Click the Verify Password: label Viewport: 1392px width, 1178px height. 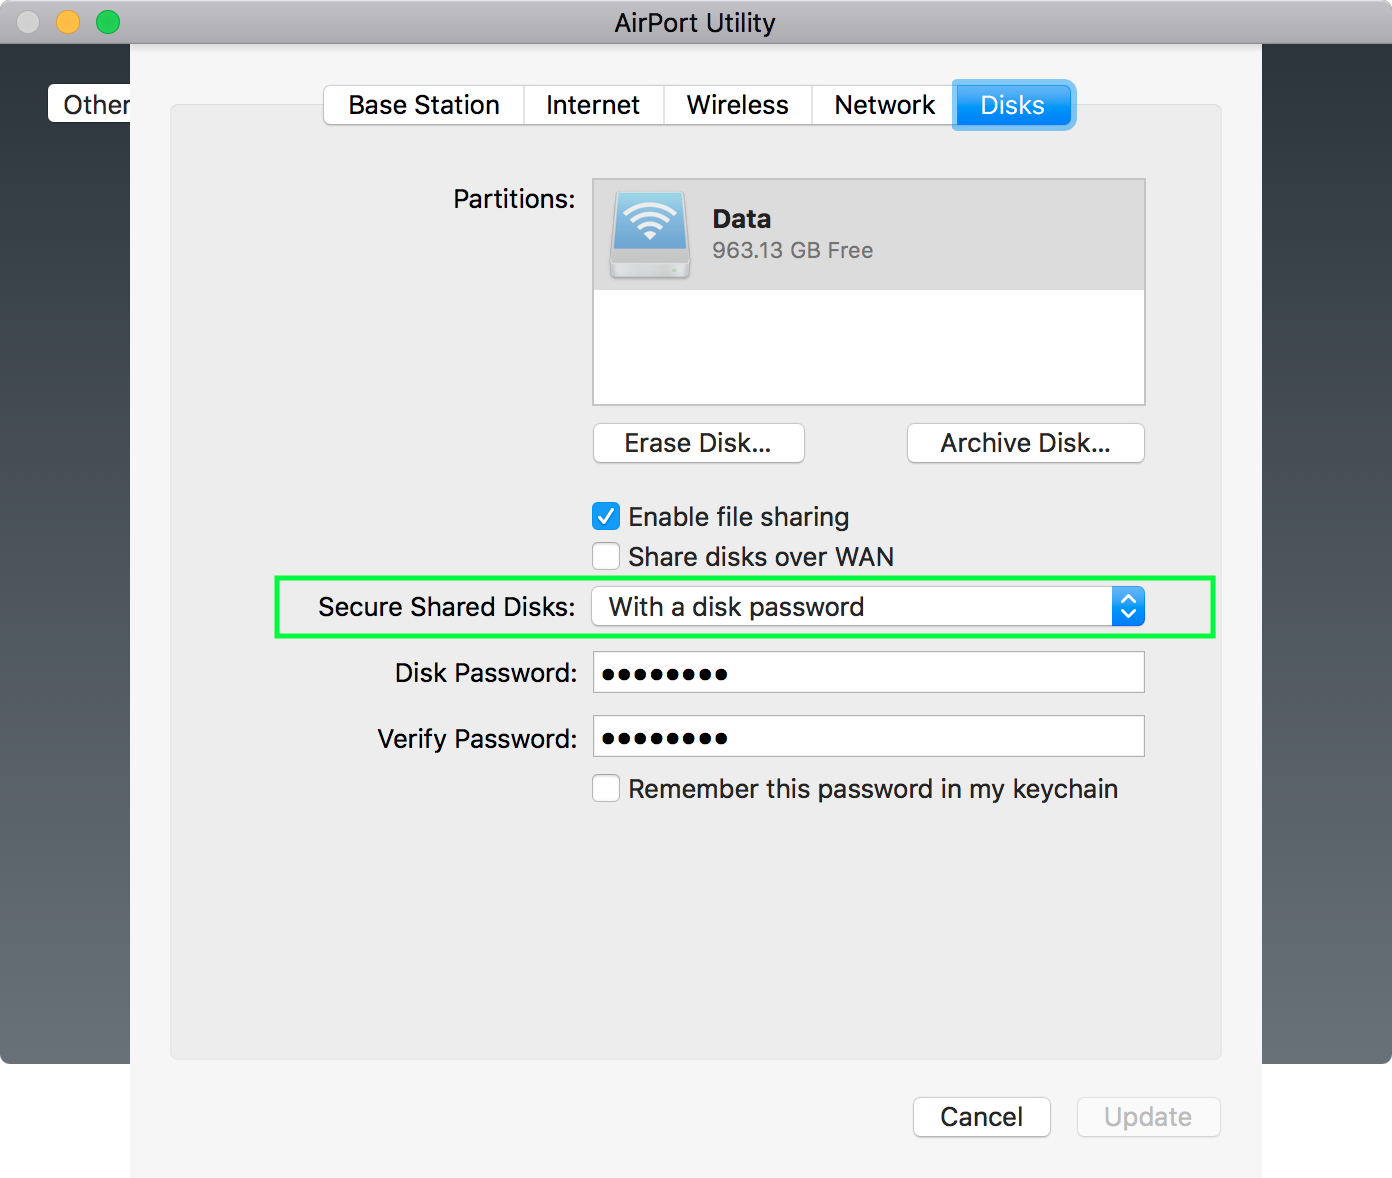(477, 739)
